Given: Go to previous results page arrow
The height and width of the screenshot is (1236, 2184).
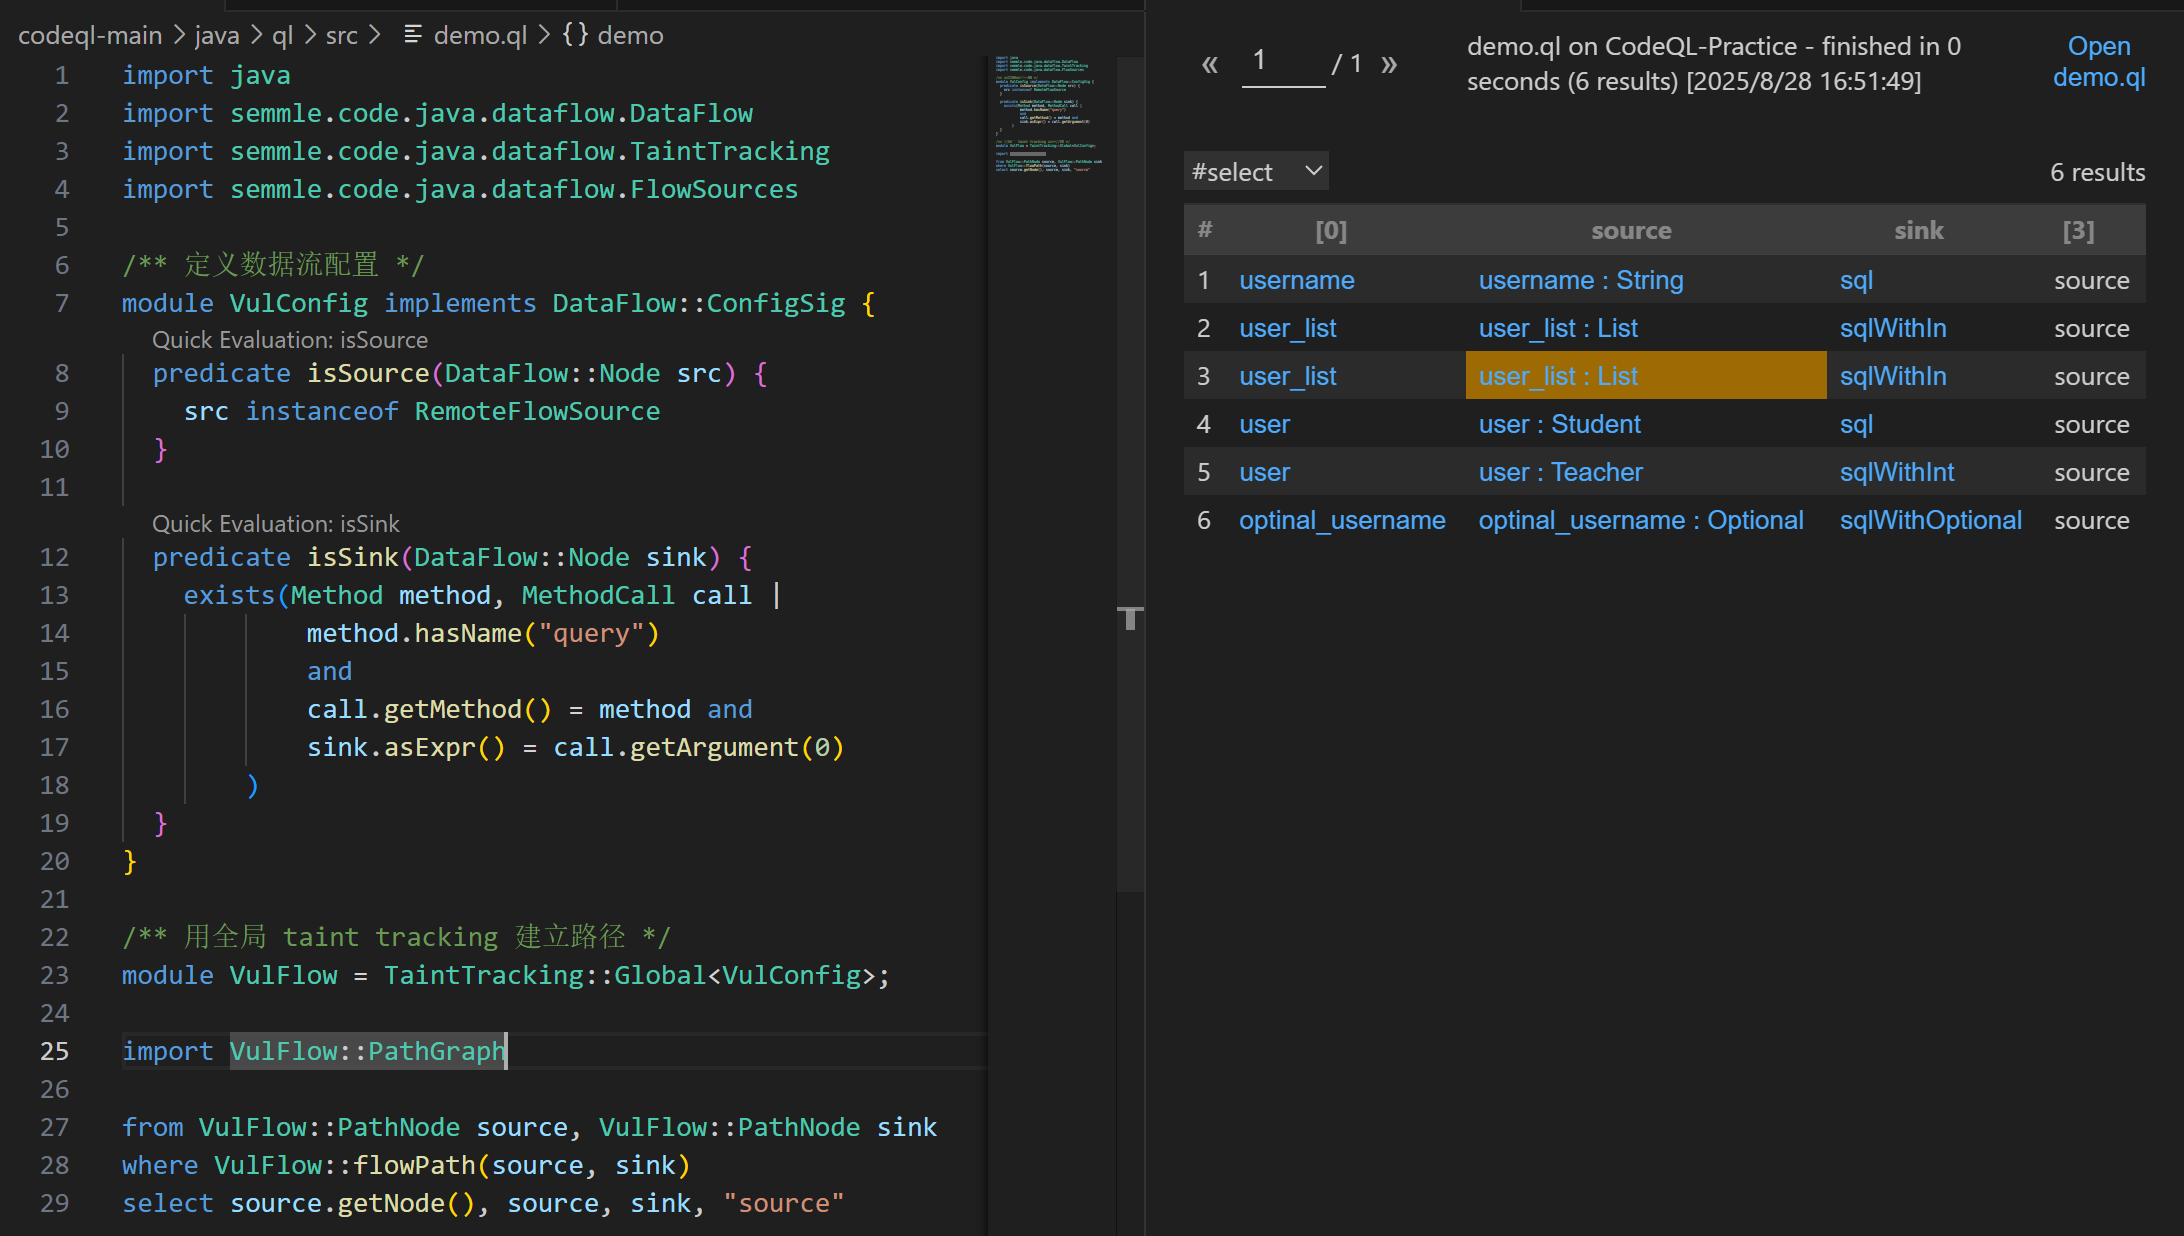Looking at the screenshot, I should (1210, 65).
